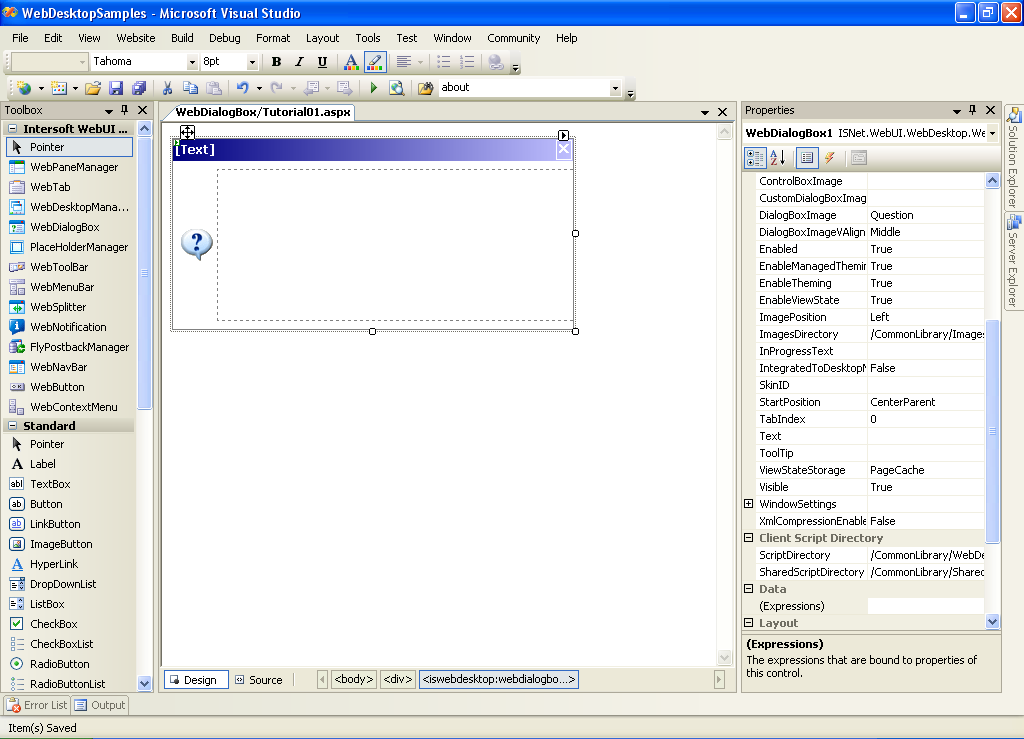Sort properties alphabetically with the A-Z icon
Screen dimensions: 1024x739
click(x=779, y=158)
